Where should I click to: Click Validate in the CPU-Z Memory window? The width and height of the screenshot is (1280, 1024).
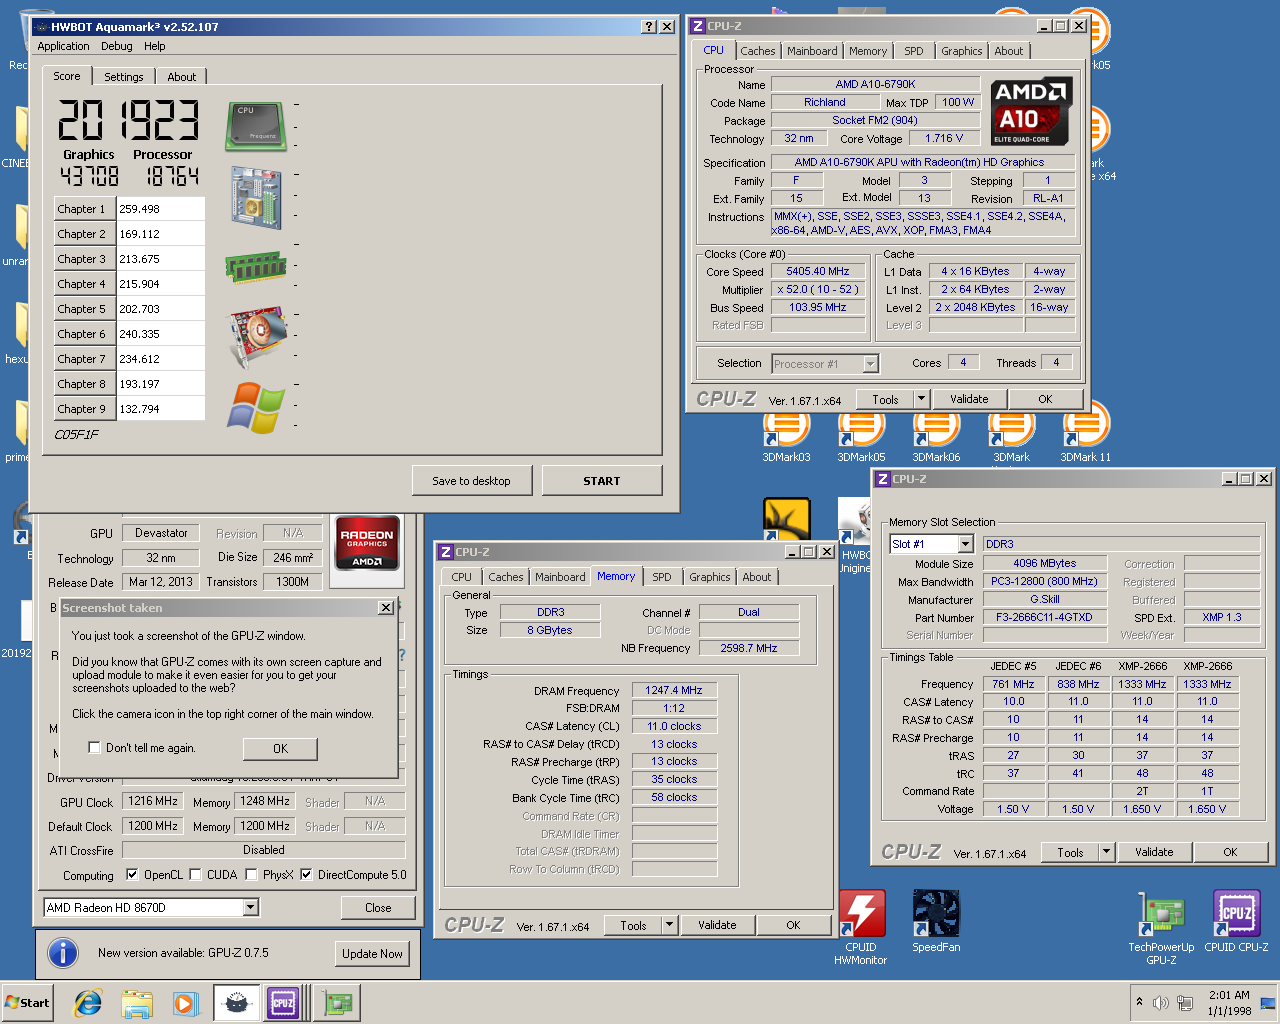(717, 925)
